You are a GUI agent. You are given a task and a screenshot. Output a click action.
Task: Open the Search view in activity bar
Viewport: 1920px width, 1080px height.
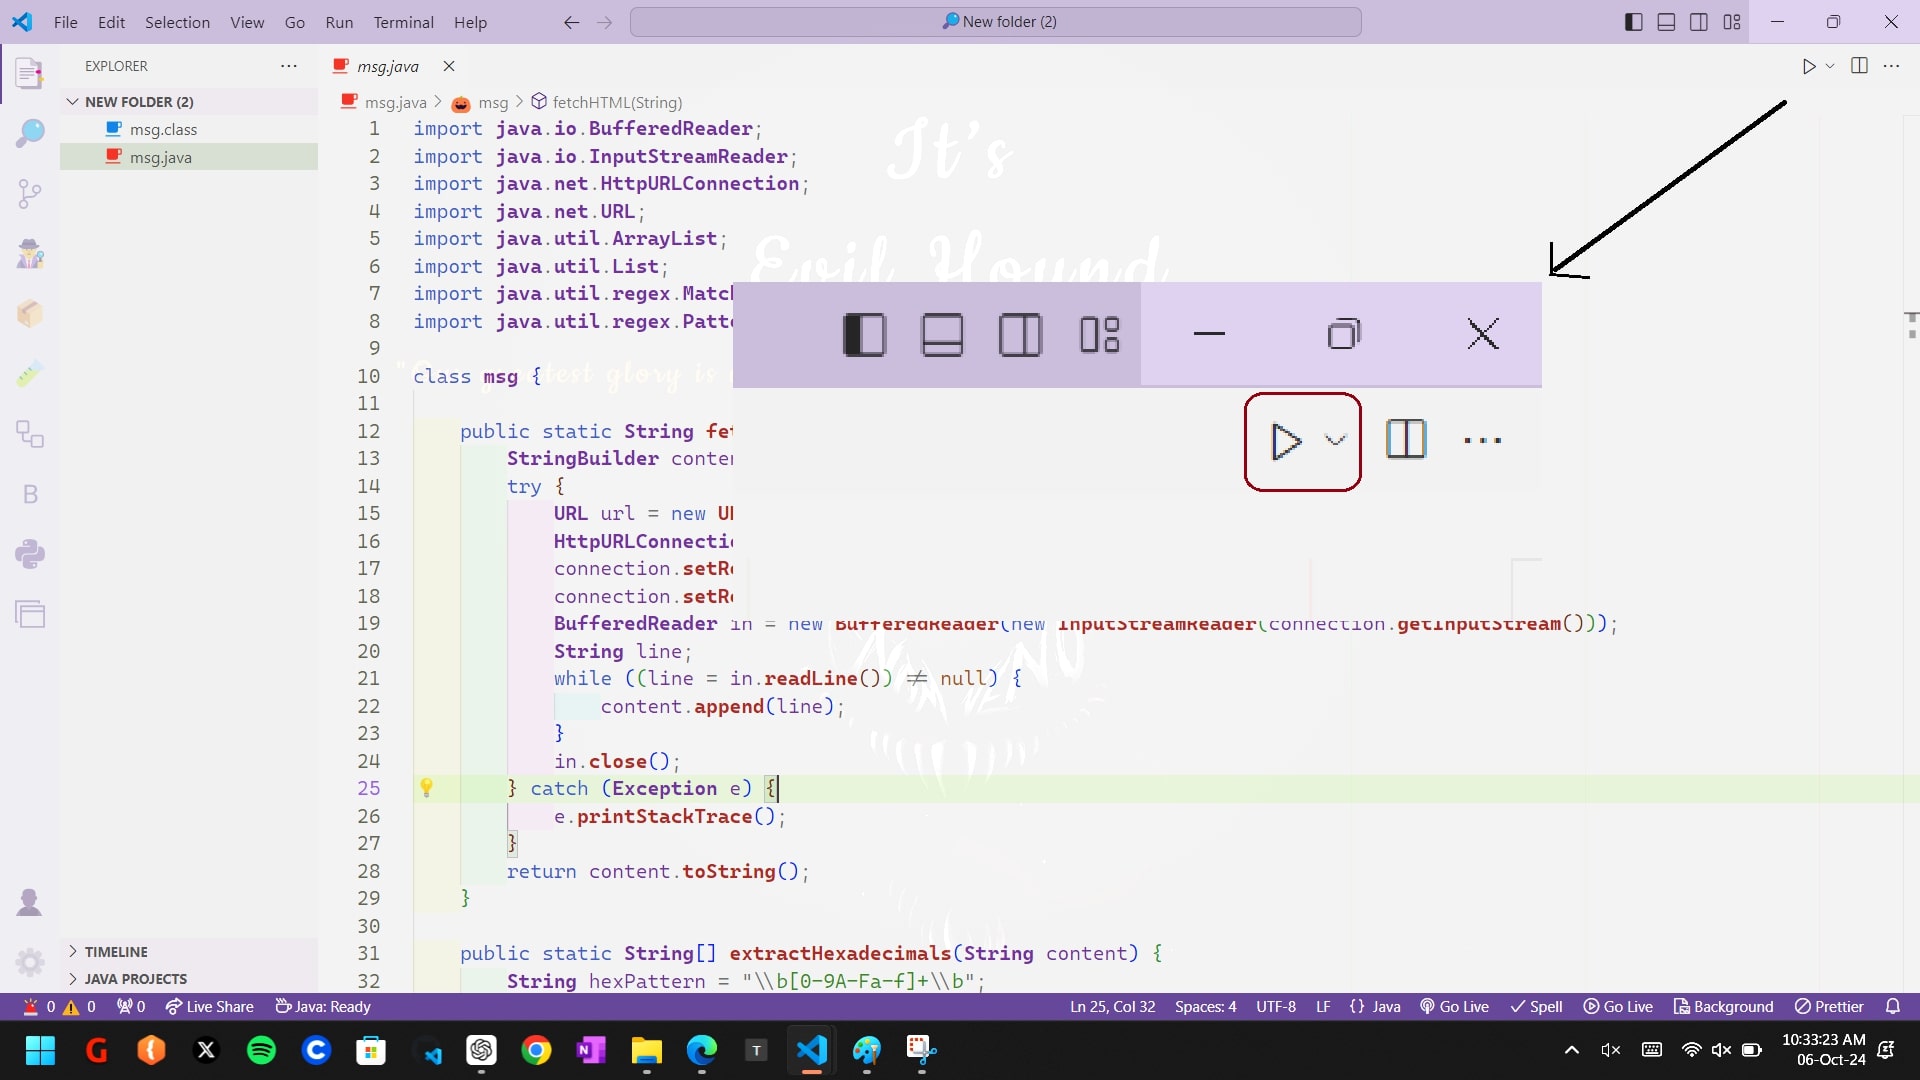coord(30,133)
